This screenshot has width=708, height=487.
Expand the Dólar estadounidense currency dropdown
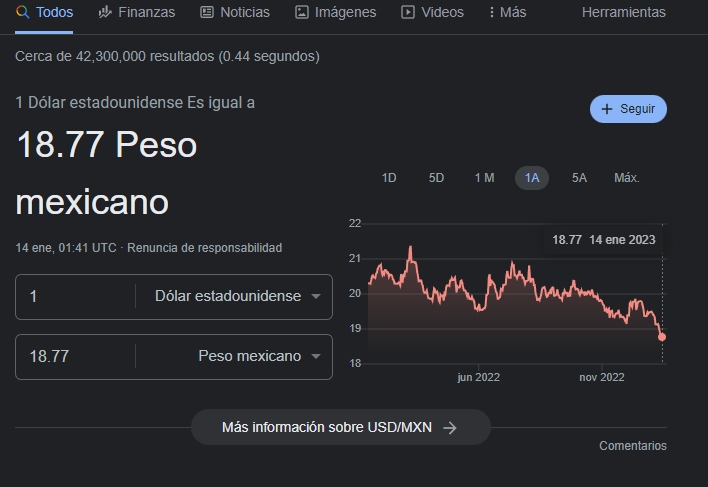tap(316, 297)
